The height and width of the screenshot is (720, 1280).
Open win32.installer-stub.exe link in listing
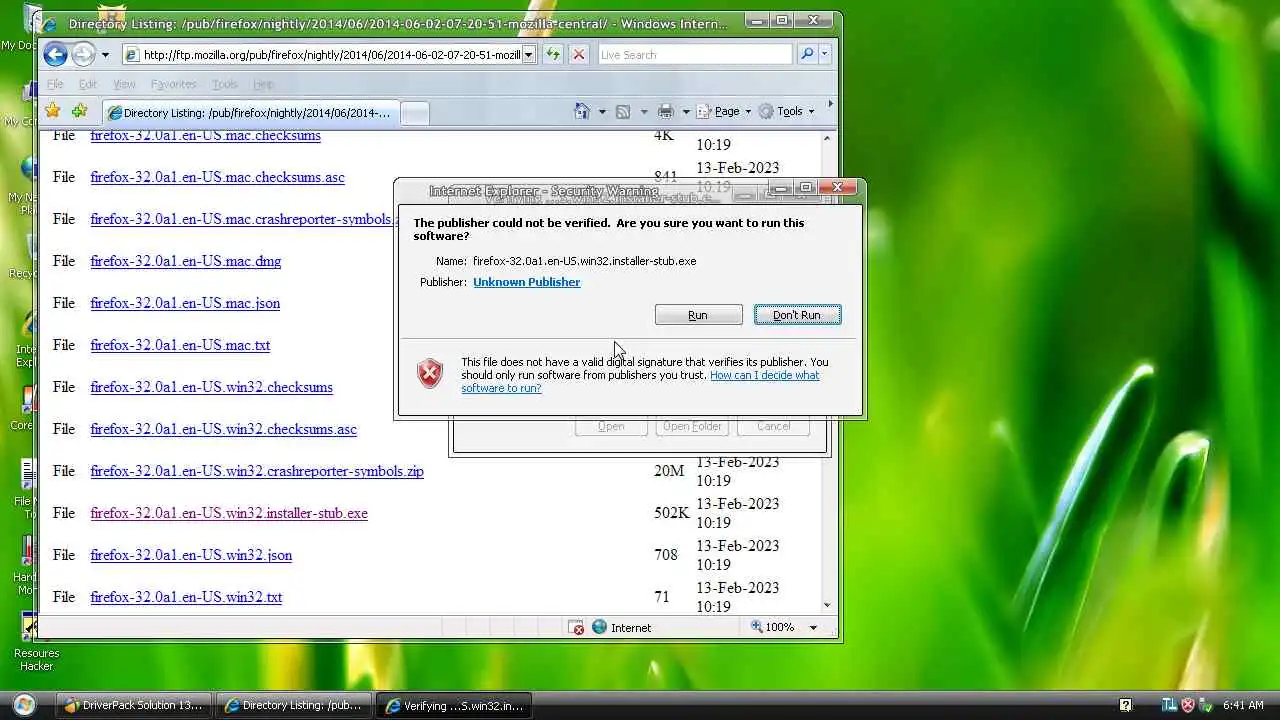point(229,513)
